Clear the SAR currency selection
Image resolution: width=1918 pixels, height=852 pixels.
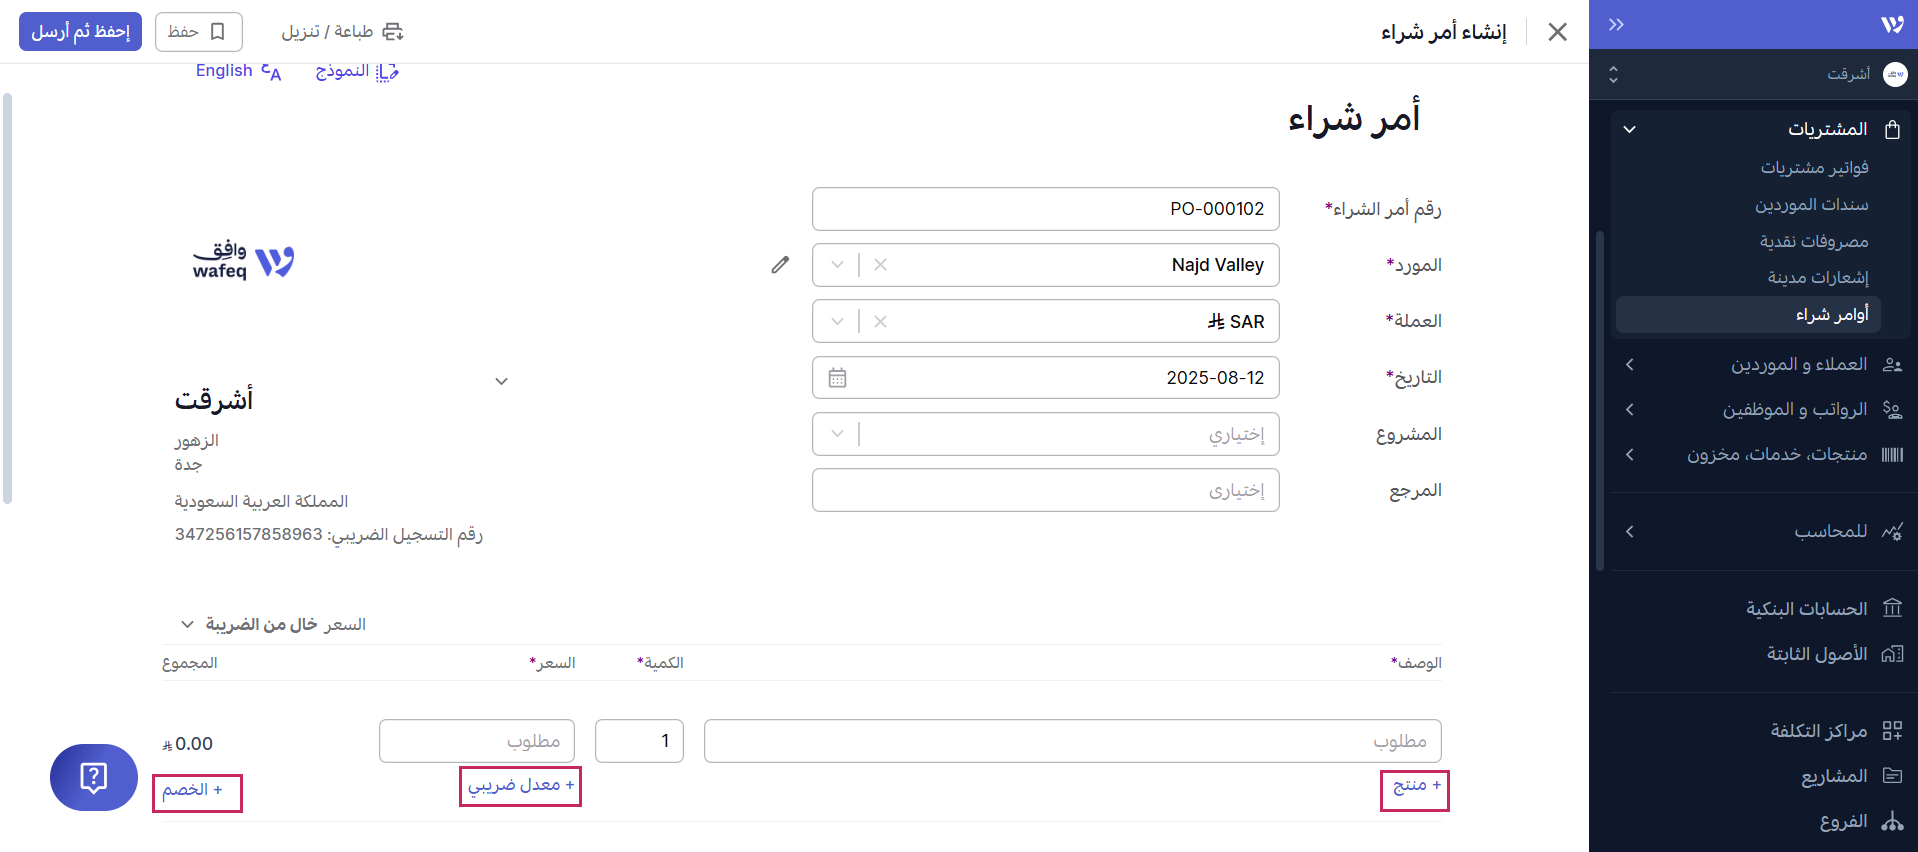coord(880,322)
